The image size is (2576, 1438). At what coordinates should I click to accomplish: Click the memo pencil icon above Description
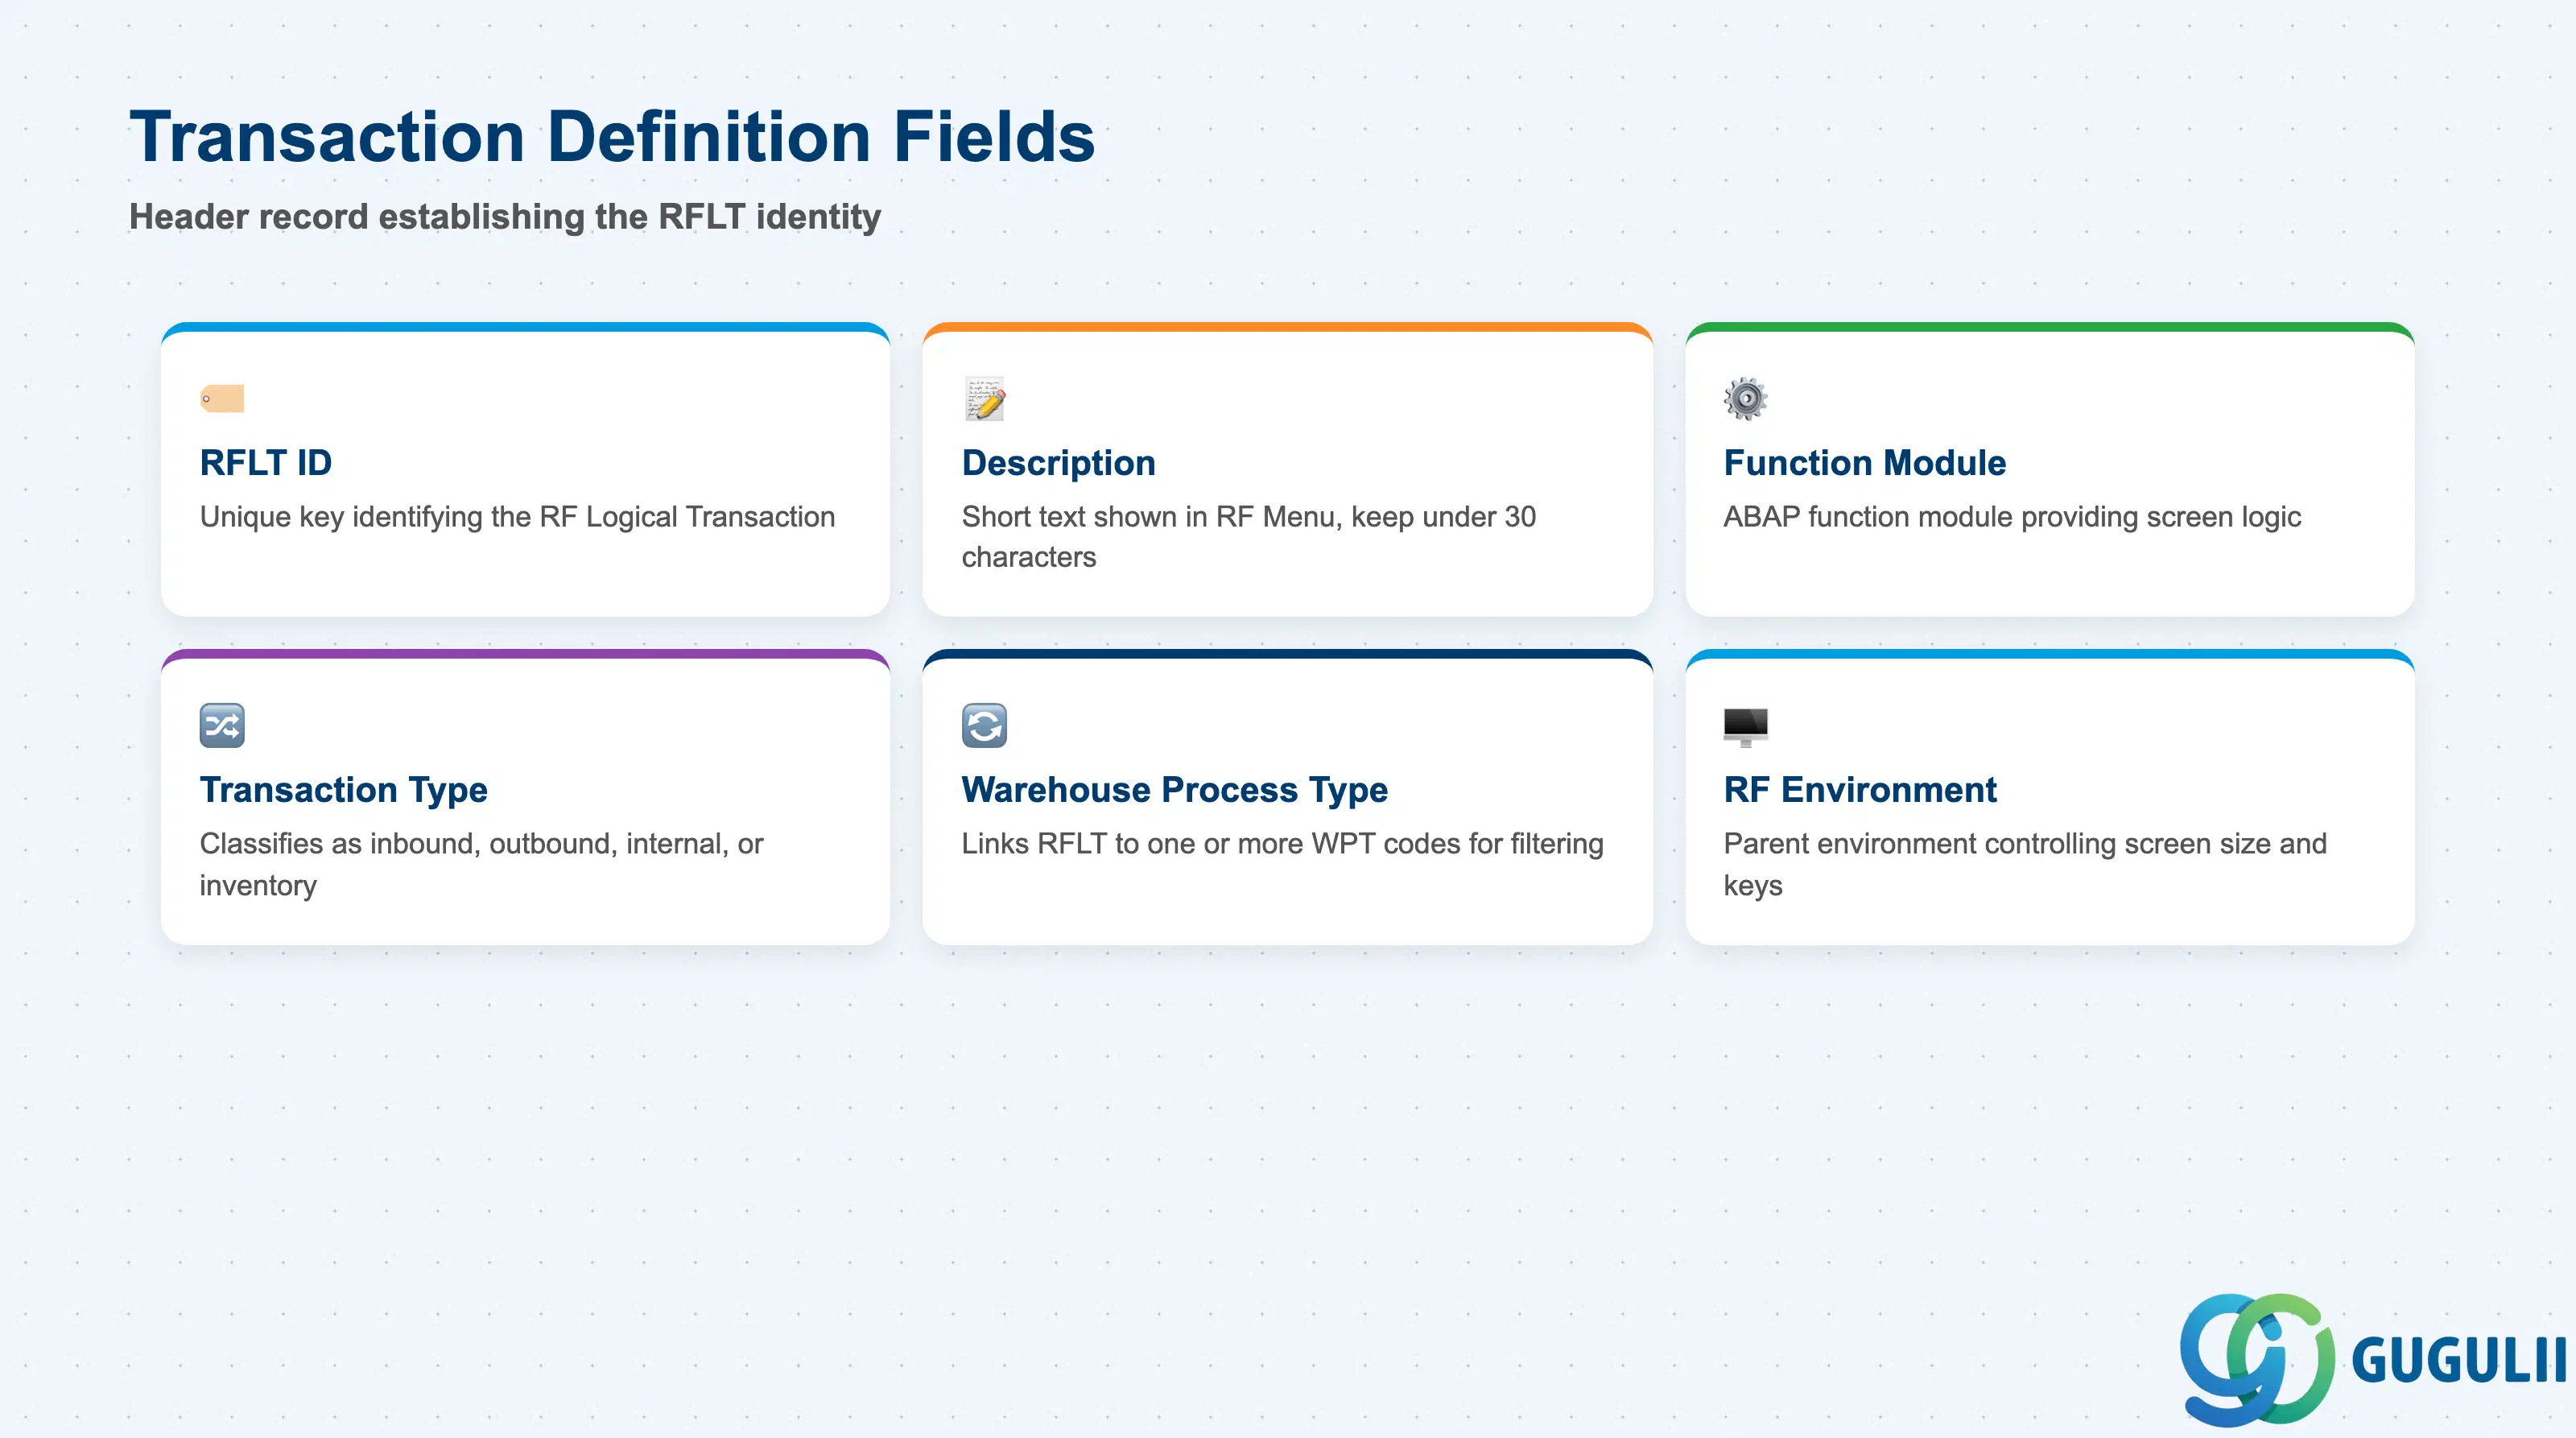pos(984,399)
